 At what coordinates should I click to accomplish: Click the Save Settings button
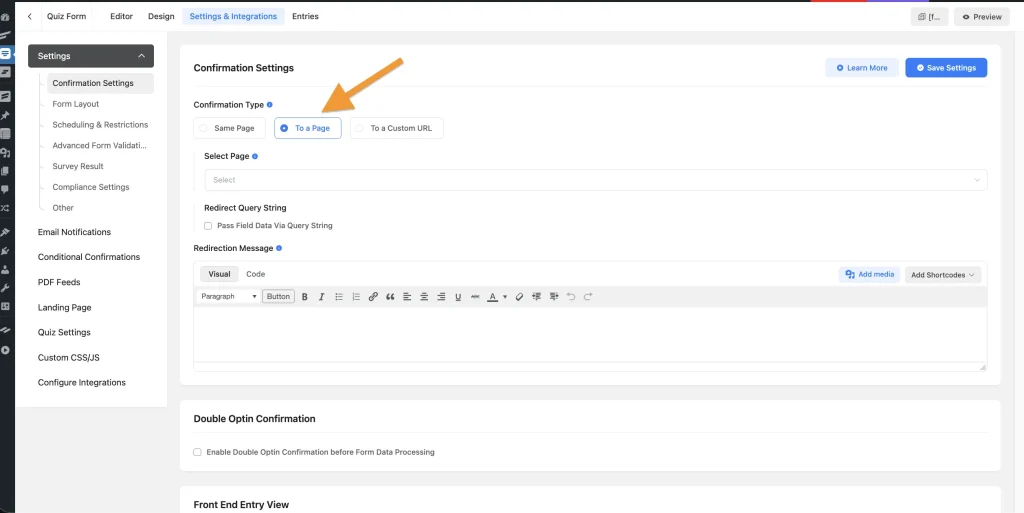click(946, 68)
